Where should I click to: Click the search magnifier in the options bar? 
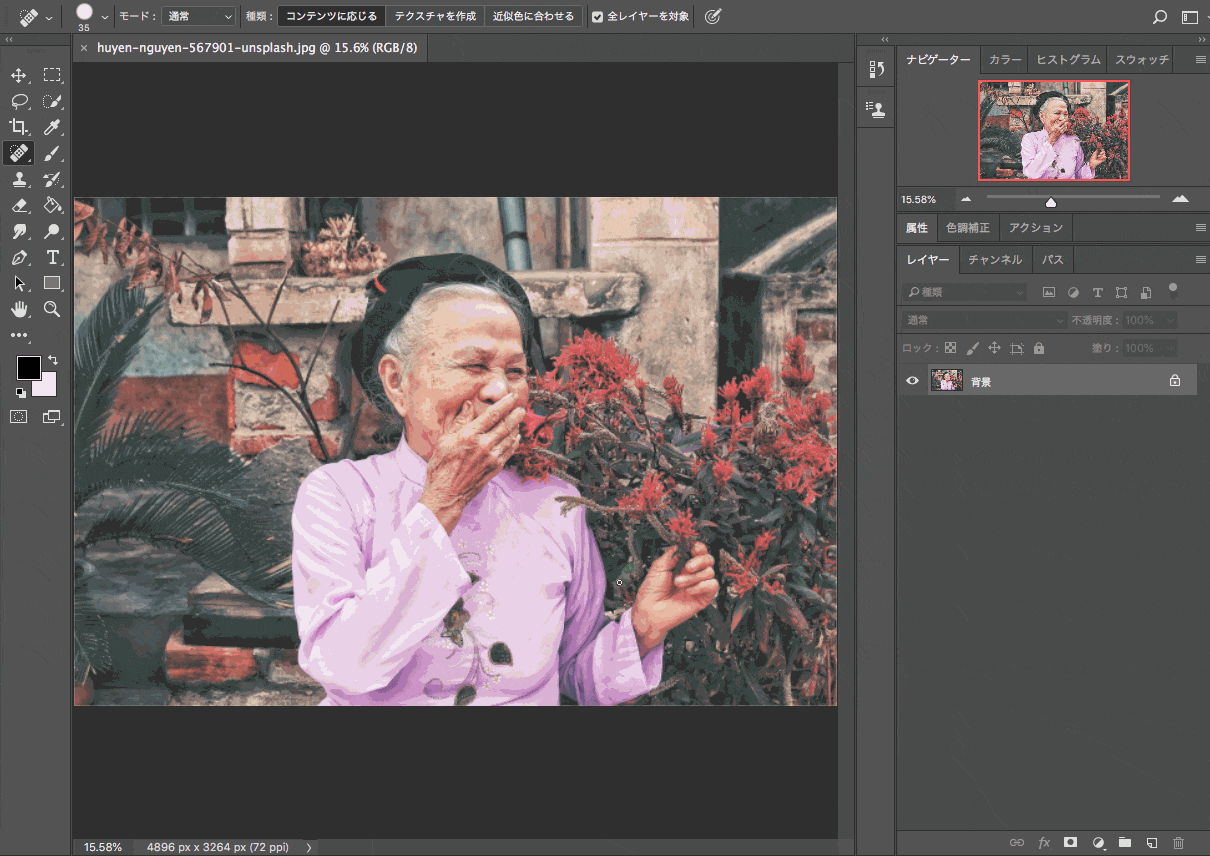[1160, 17]
